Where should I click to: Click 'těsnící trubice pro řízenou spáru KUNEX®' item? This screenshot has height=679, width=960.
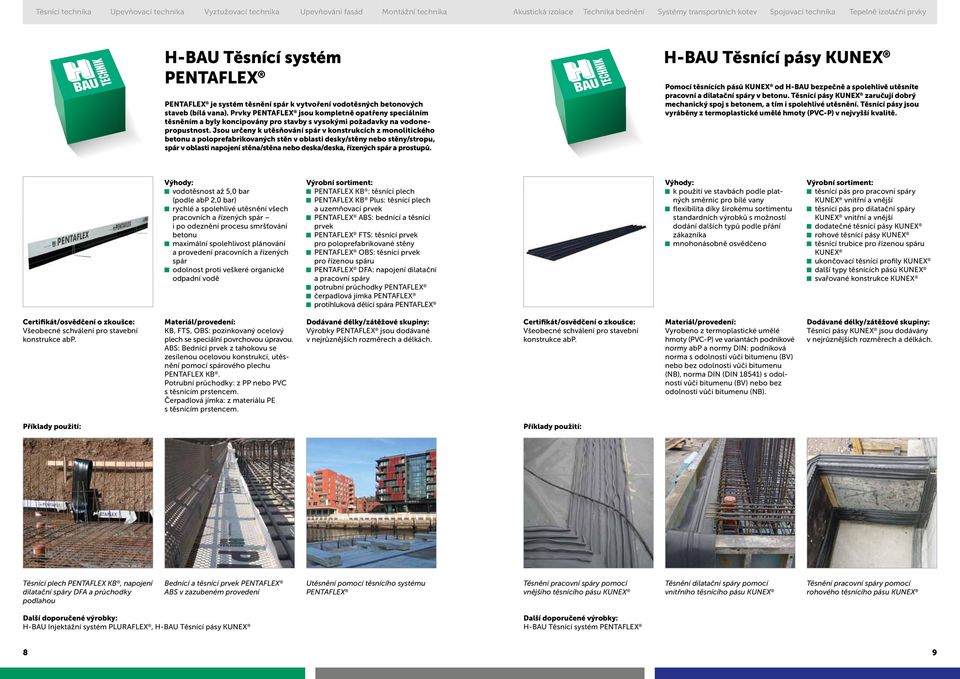(x=869, y=248)
